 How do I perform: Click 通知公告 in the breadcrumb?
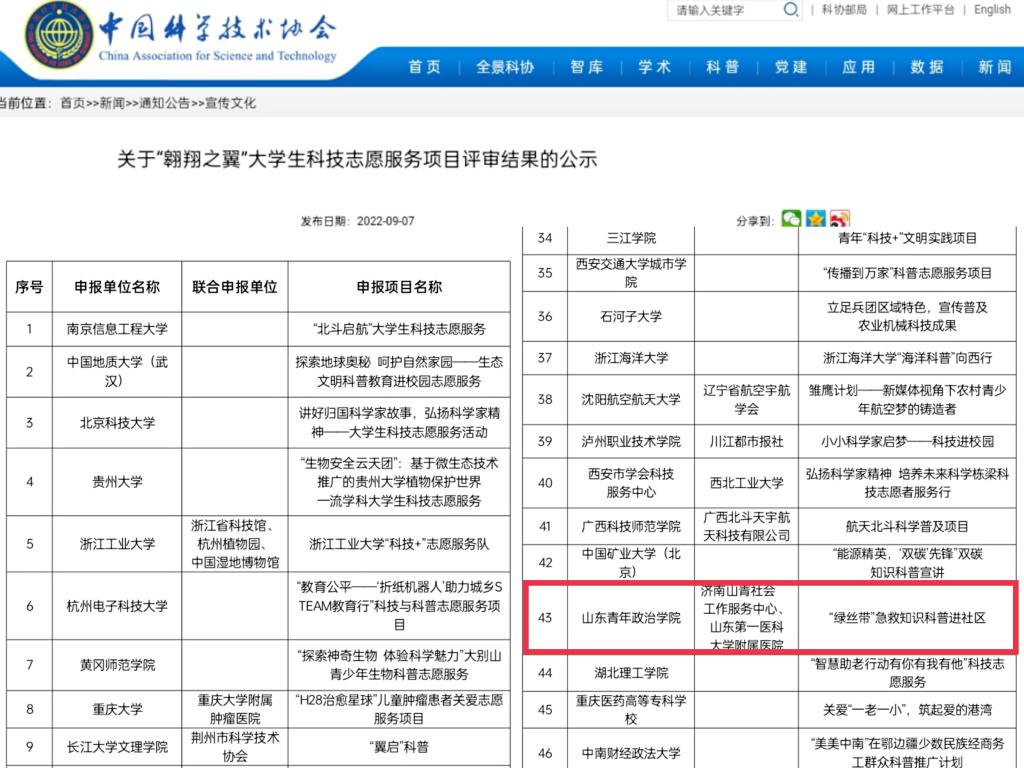[x=165, y=103]
